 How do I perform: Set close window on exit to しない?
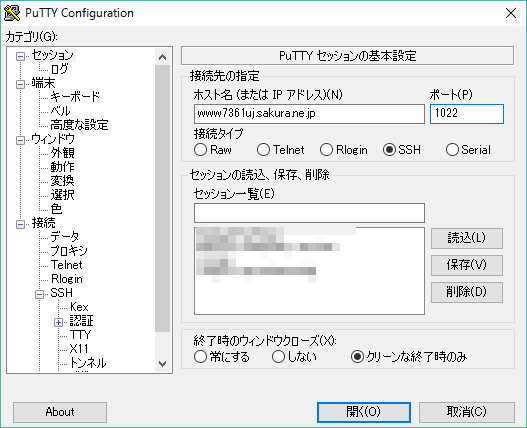294,357
